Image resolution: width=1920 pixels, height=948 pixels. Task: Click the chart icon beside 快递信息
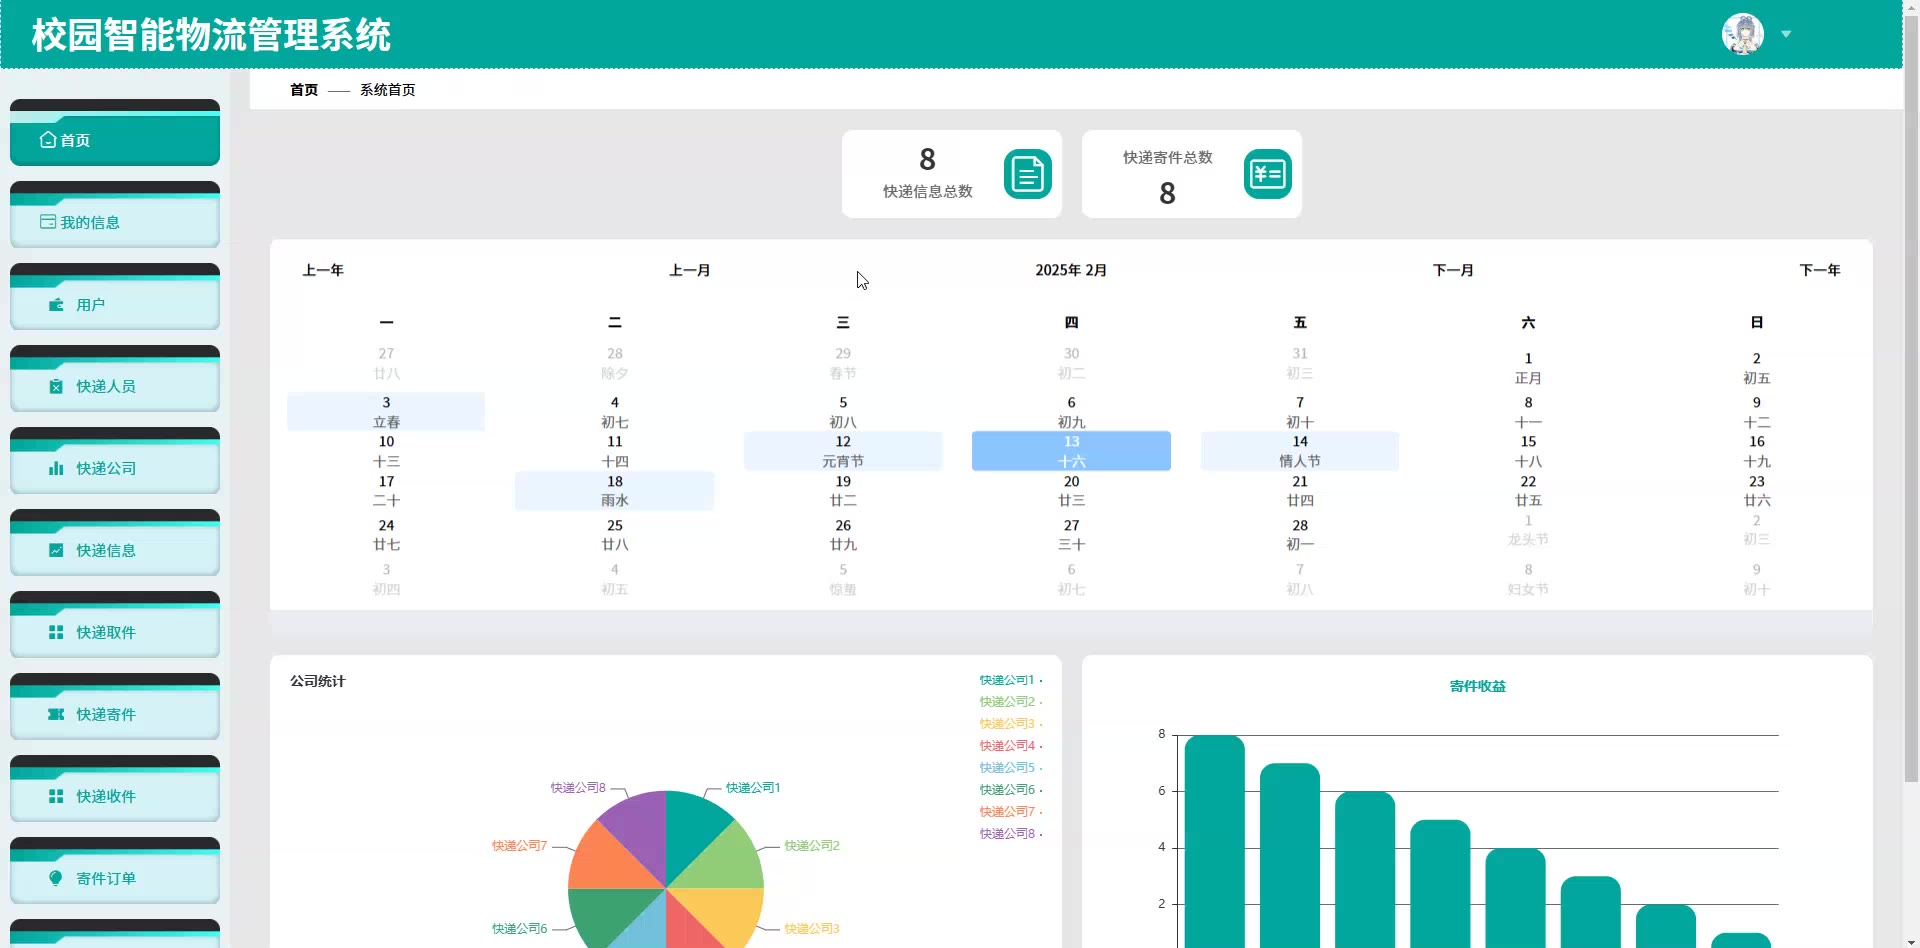[x=56, y=550]
